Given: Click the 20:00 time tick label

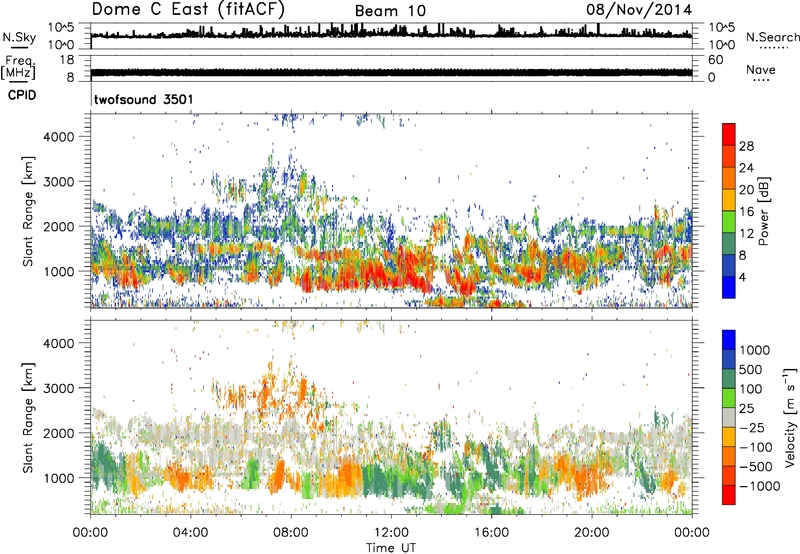Looking at the screenshot, I should coord(591,533).
